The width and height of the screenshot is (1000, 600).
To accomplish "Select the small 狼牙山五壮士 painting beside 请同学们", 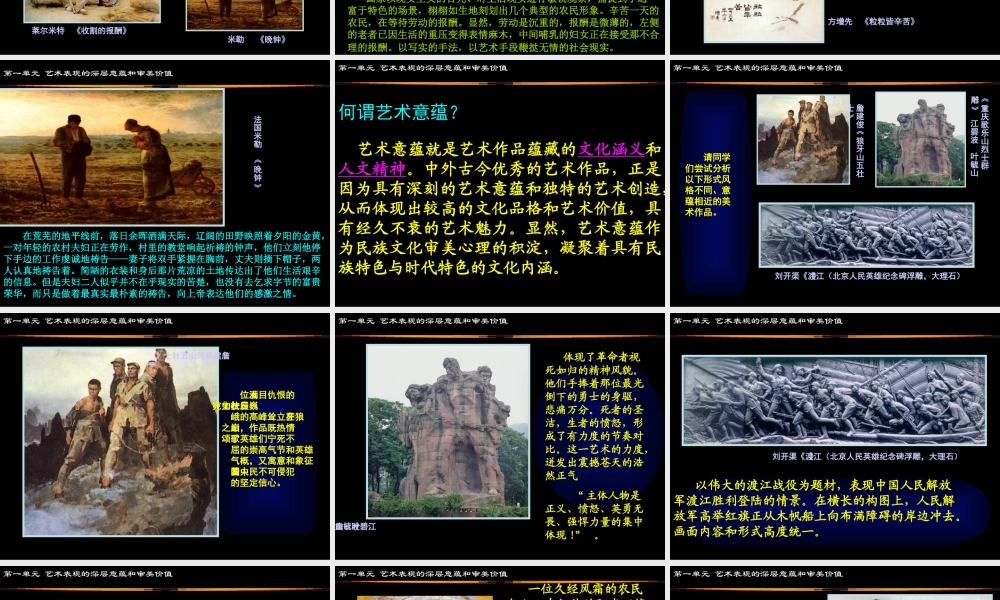I will [803, 140].
